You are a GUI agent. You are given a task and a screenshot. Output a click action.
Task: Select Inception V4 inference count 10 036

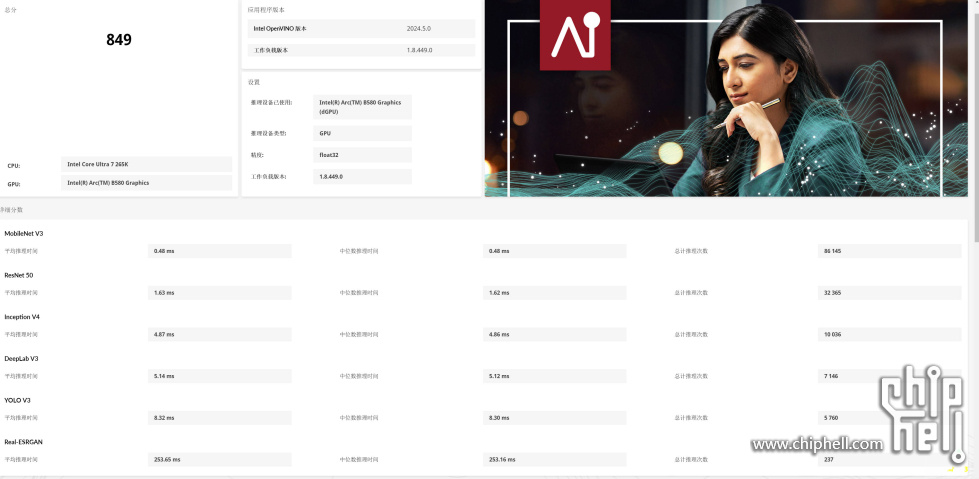pos(890,335)
